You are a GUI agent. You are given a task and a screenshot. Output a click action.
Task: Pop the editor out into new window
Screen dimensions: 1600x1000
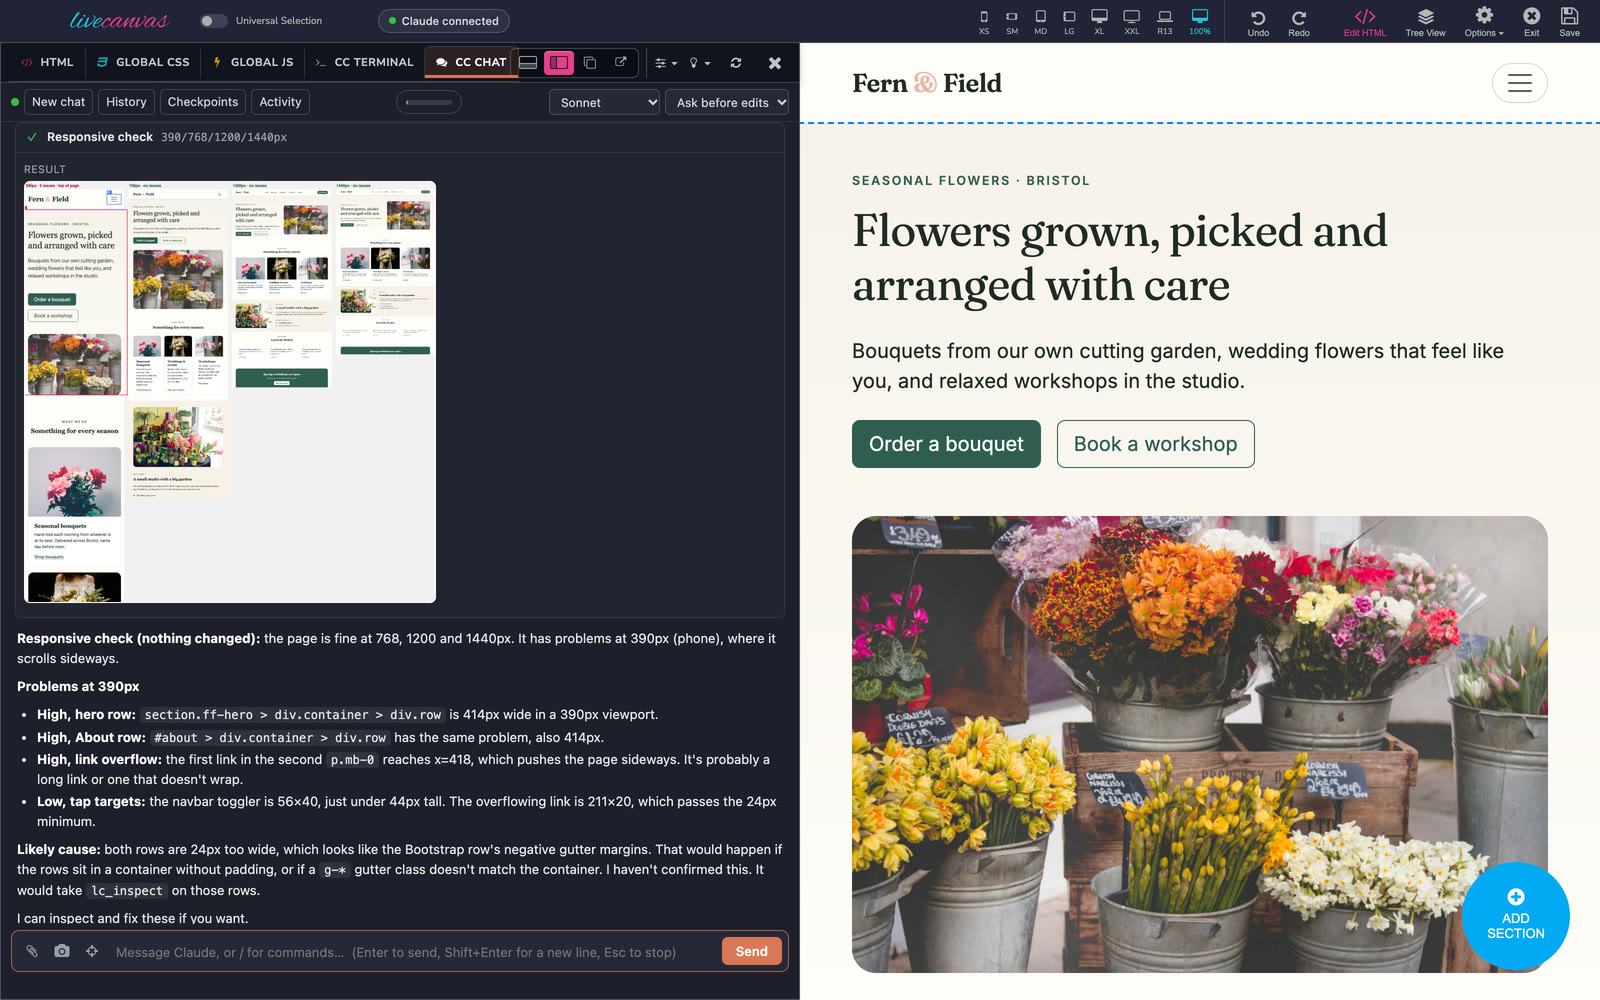coord(620,62)
